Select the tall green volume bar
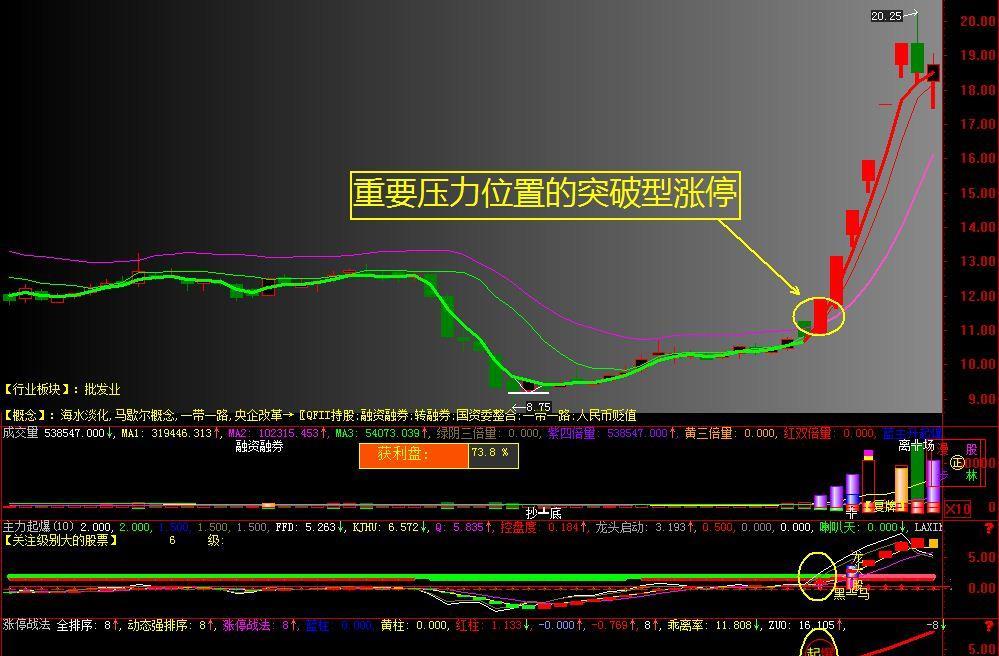 coord(918,474)
